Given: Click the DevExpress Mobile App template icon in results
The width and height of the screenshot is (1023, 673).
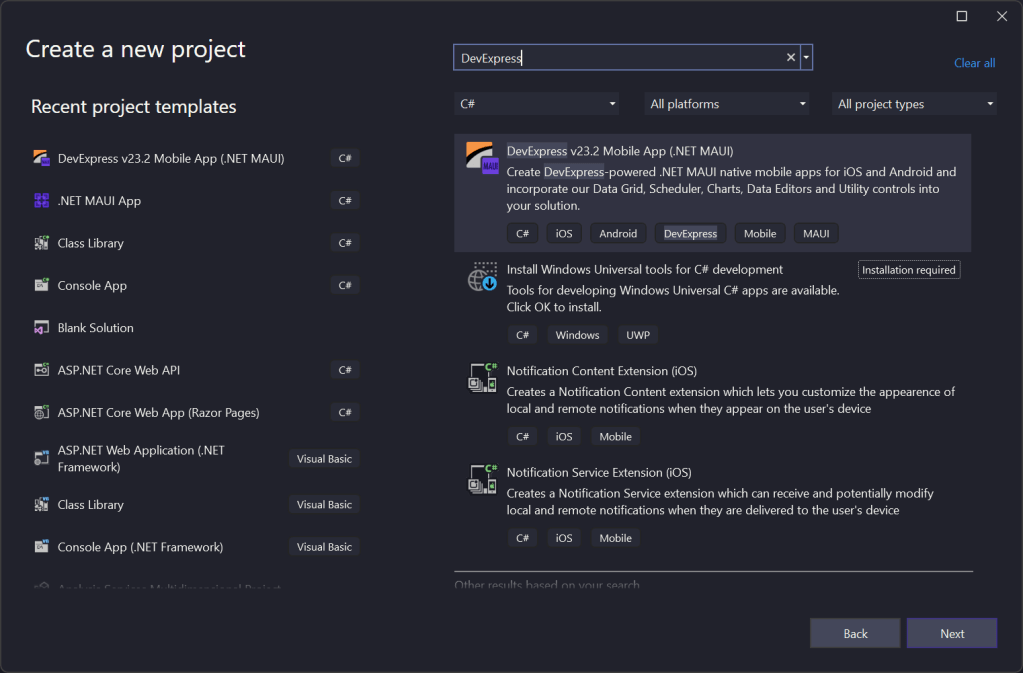Looking at the screenshot, I should [x=483, y=159].
